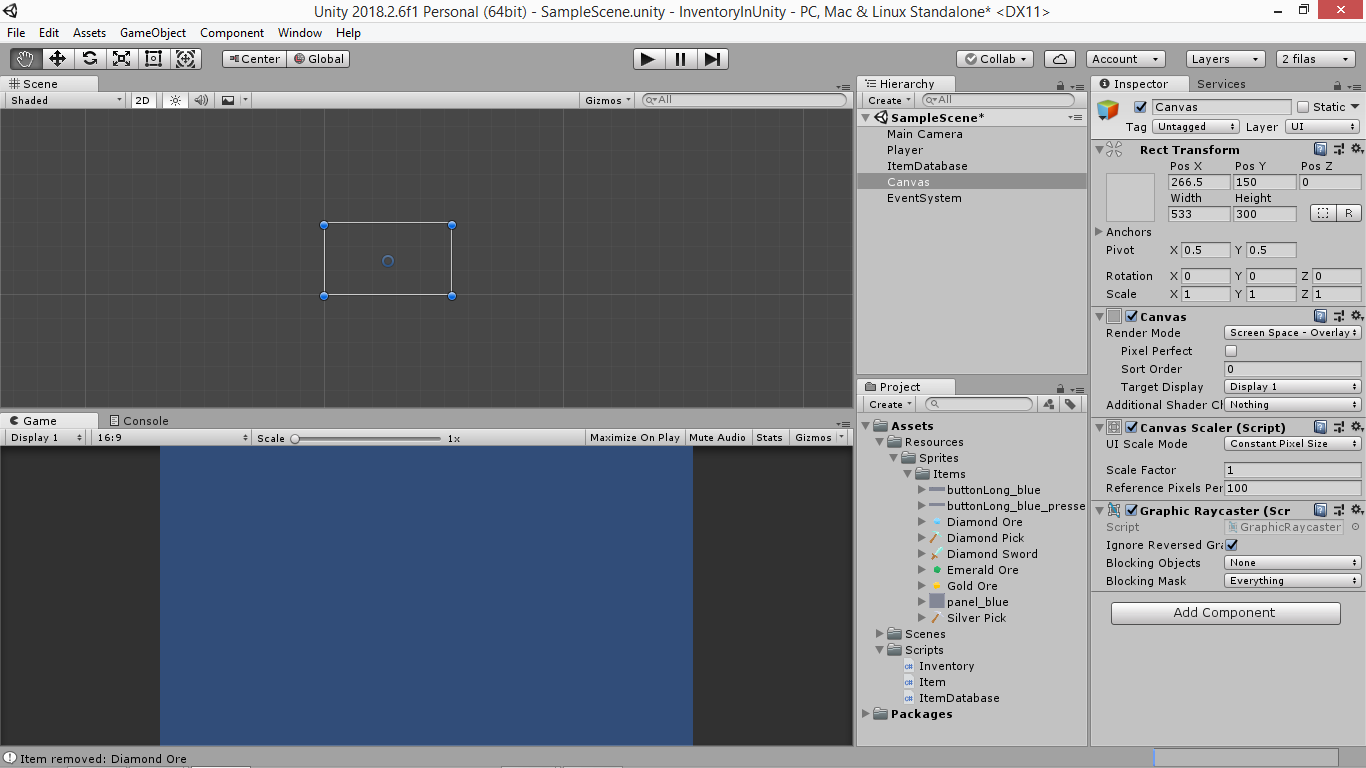Click the Add Component button
This screenshot has height=768, width=1366.
click(1225, 613)
